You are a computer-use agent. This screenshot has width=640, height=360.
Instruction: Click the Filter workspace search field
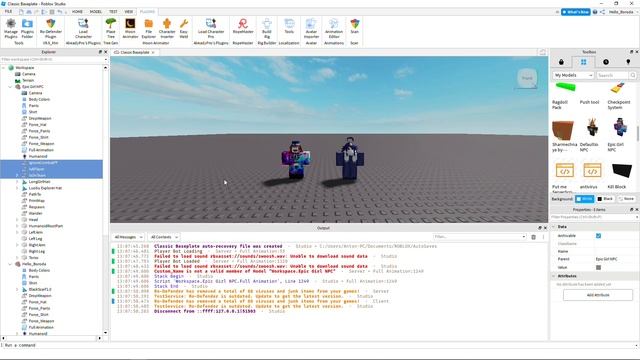click(53, 59)
